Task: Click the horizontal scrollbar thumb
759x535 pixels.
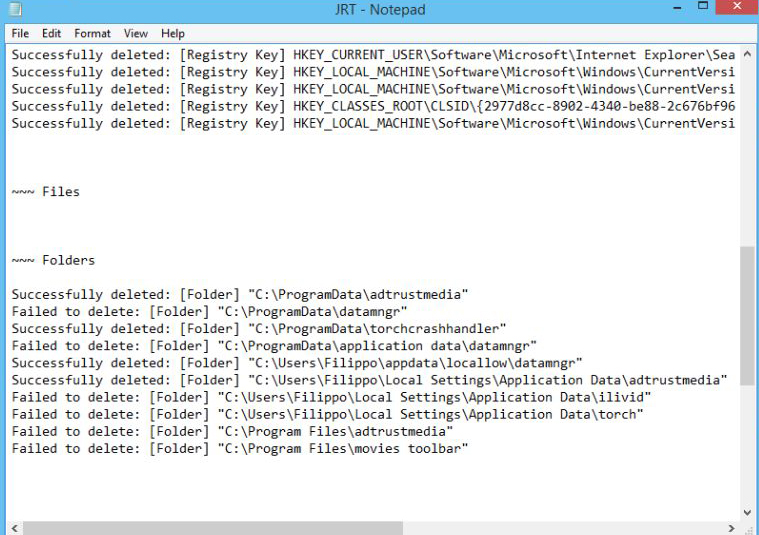Action: coord(212,527)
